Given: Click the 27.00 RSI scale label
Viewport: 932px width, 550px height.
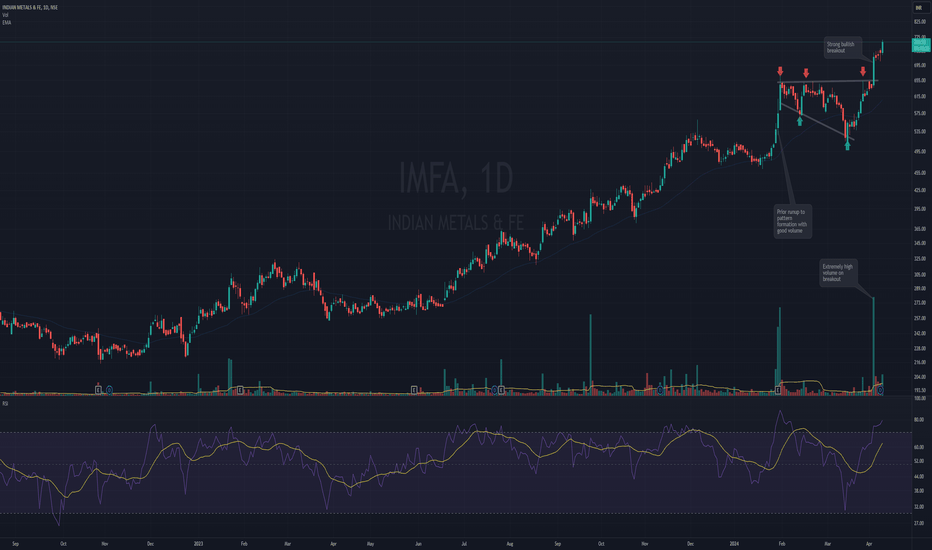Looking at the screenshot, I should point(919,523).
